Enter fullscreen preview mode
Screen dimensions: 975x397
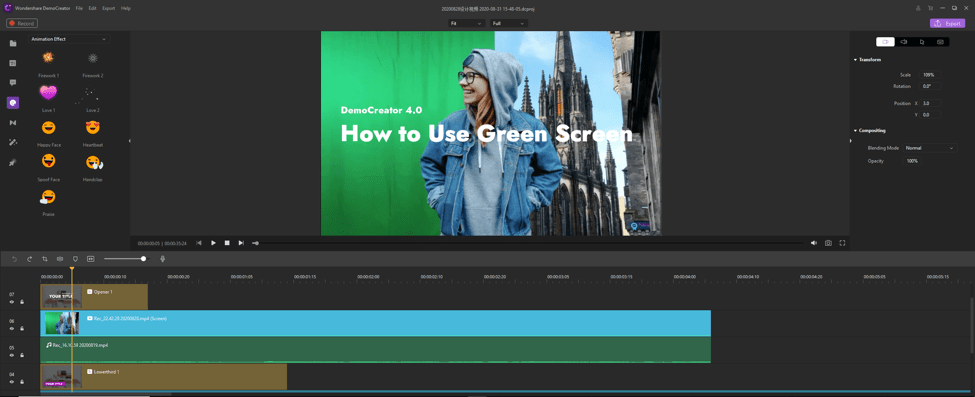point(843,243)
